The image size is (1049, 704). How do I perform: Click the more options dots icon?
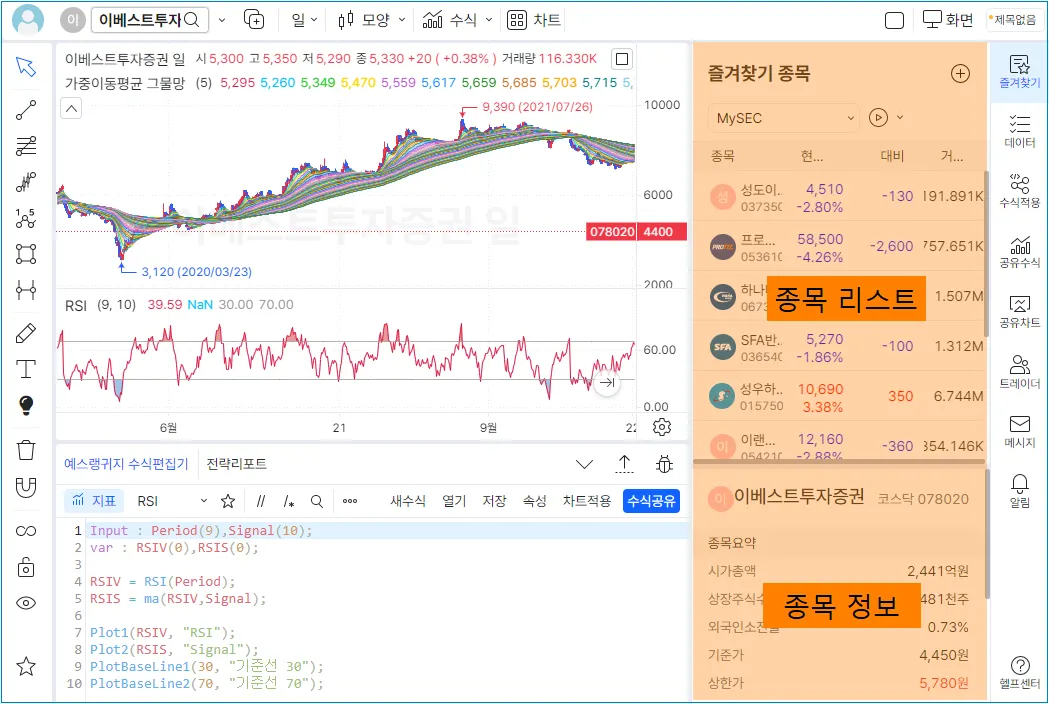pyautogui.click(x=350, y=501)
